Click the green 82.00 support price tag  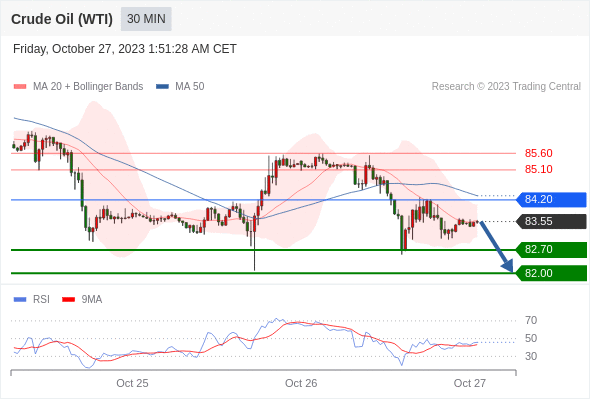[x=551, y=273]
